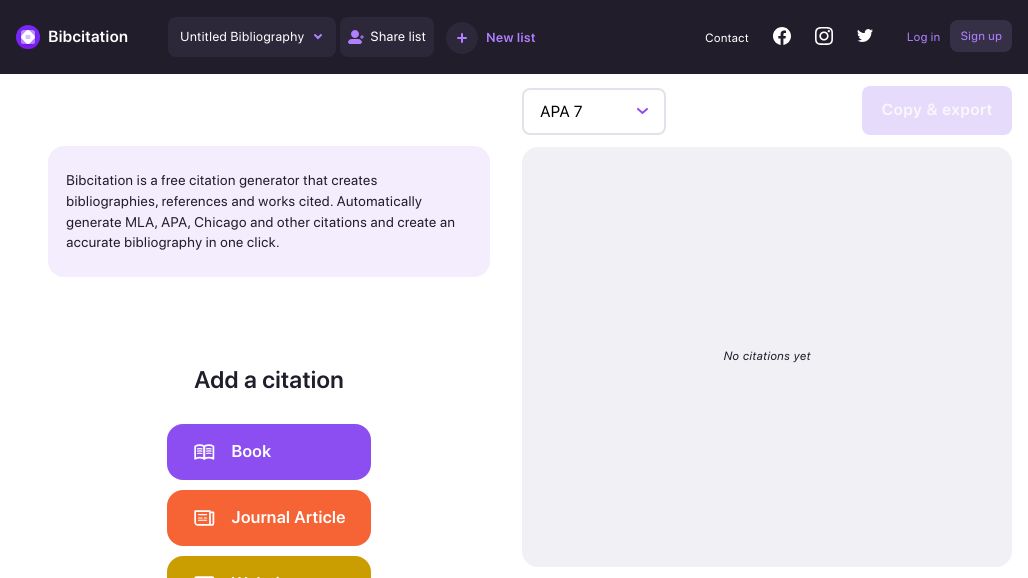Click the Copy & export button
The width and height of the screenshot is (1028, 578).
[936, 110]
